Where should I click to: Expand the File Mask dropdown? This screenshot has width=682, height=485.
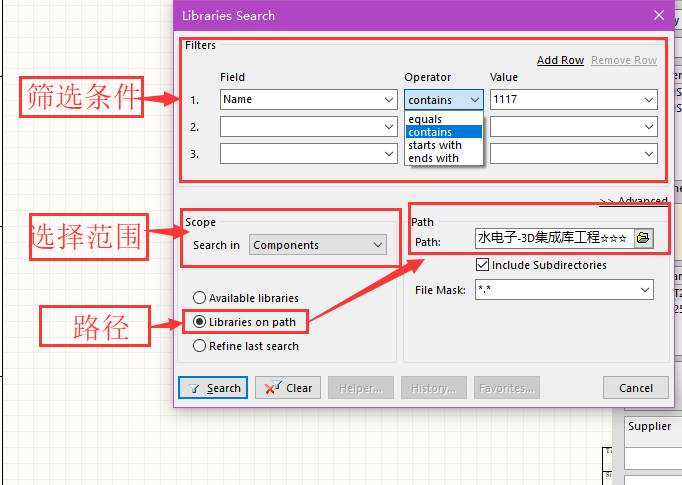click(645, 290)
